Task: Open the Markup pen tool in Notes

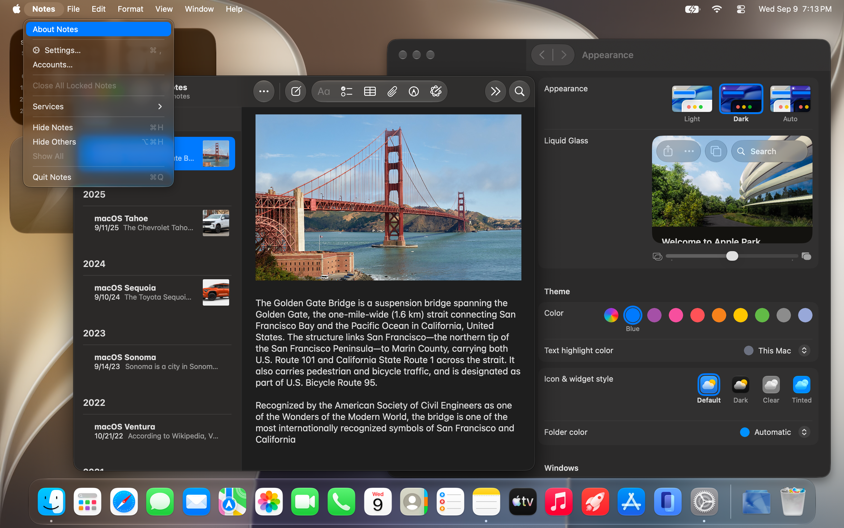Action: pyautogui.click(x=413, y=91)
